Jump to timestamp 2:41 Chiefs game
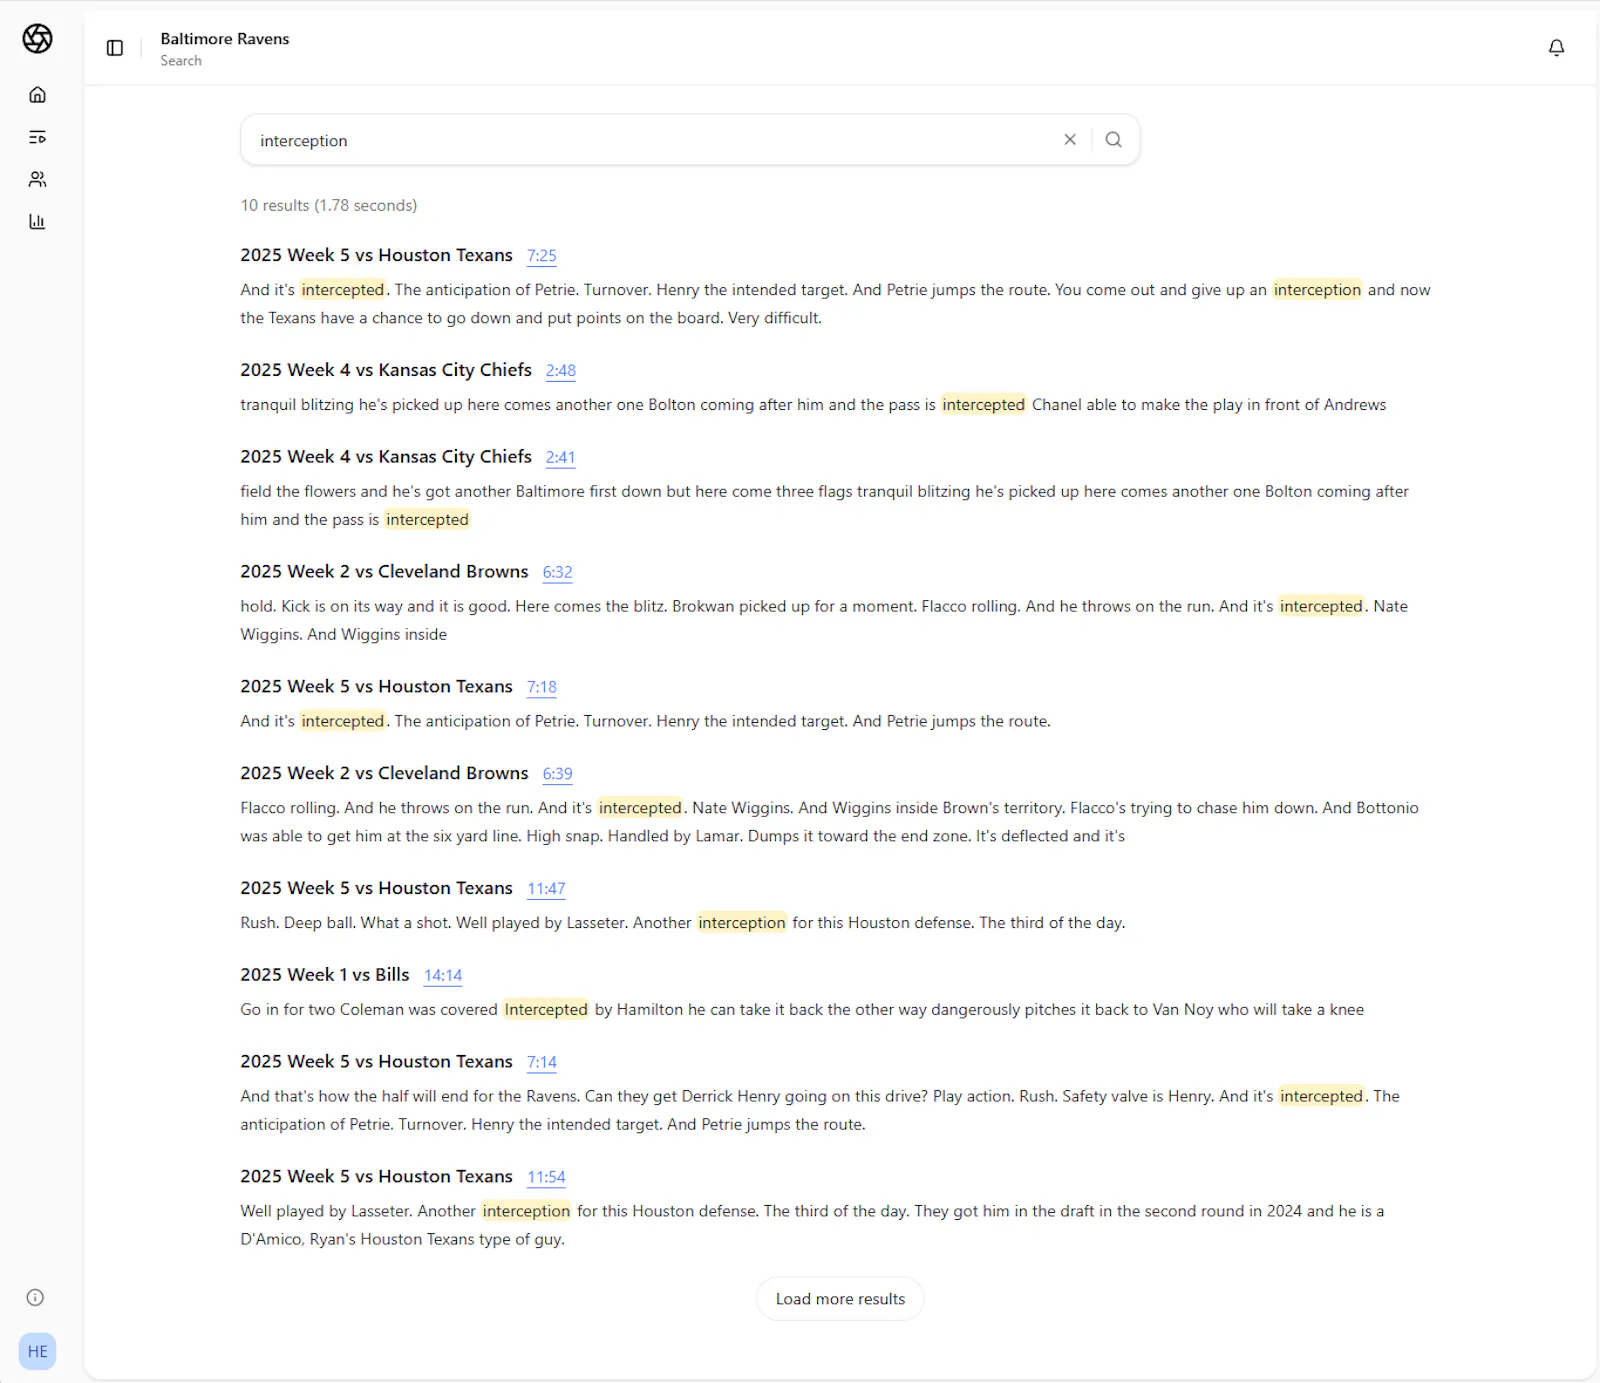 560,458
